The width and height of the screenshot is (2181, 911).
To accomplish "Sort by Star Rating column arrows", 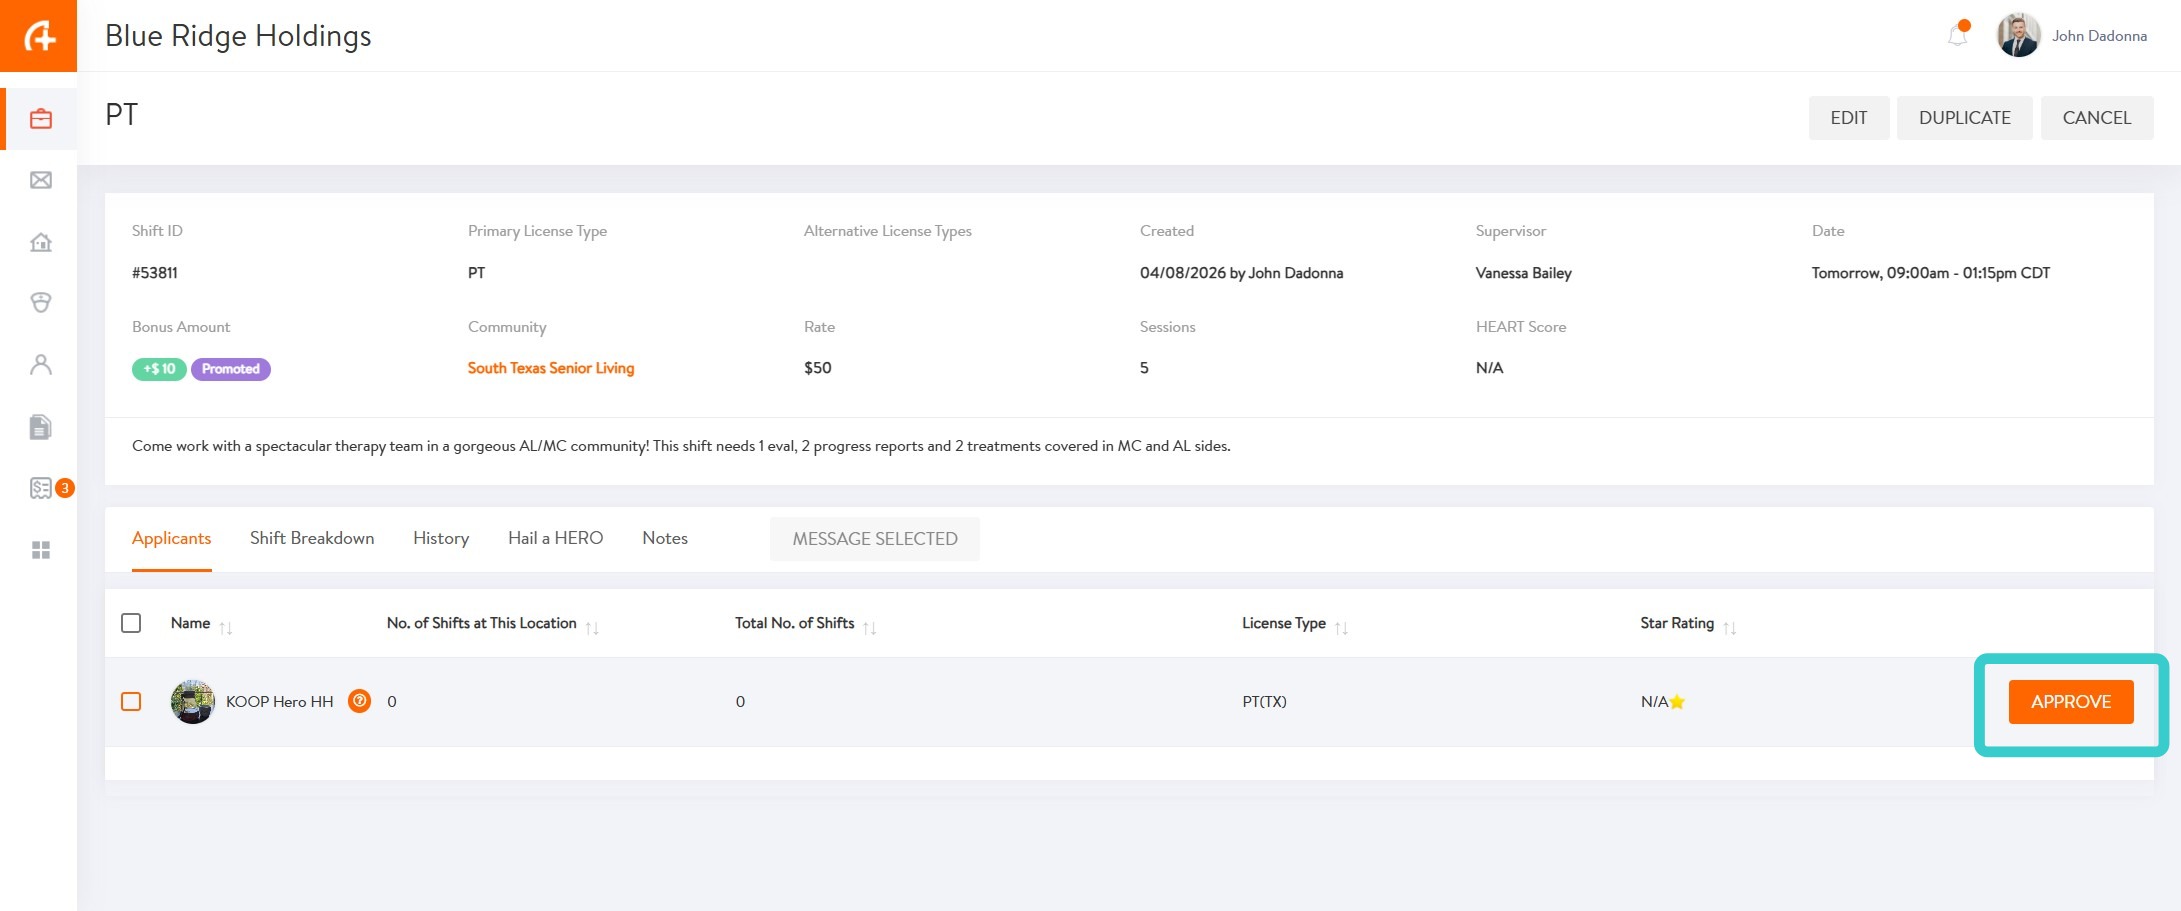I will [x=1730, y=627].
